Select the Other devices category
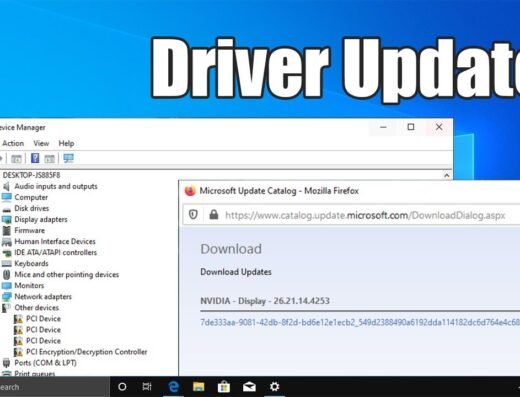The image size is (520, 397). 36,307
